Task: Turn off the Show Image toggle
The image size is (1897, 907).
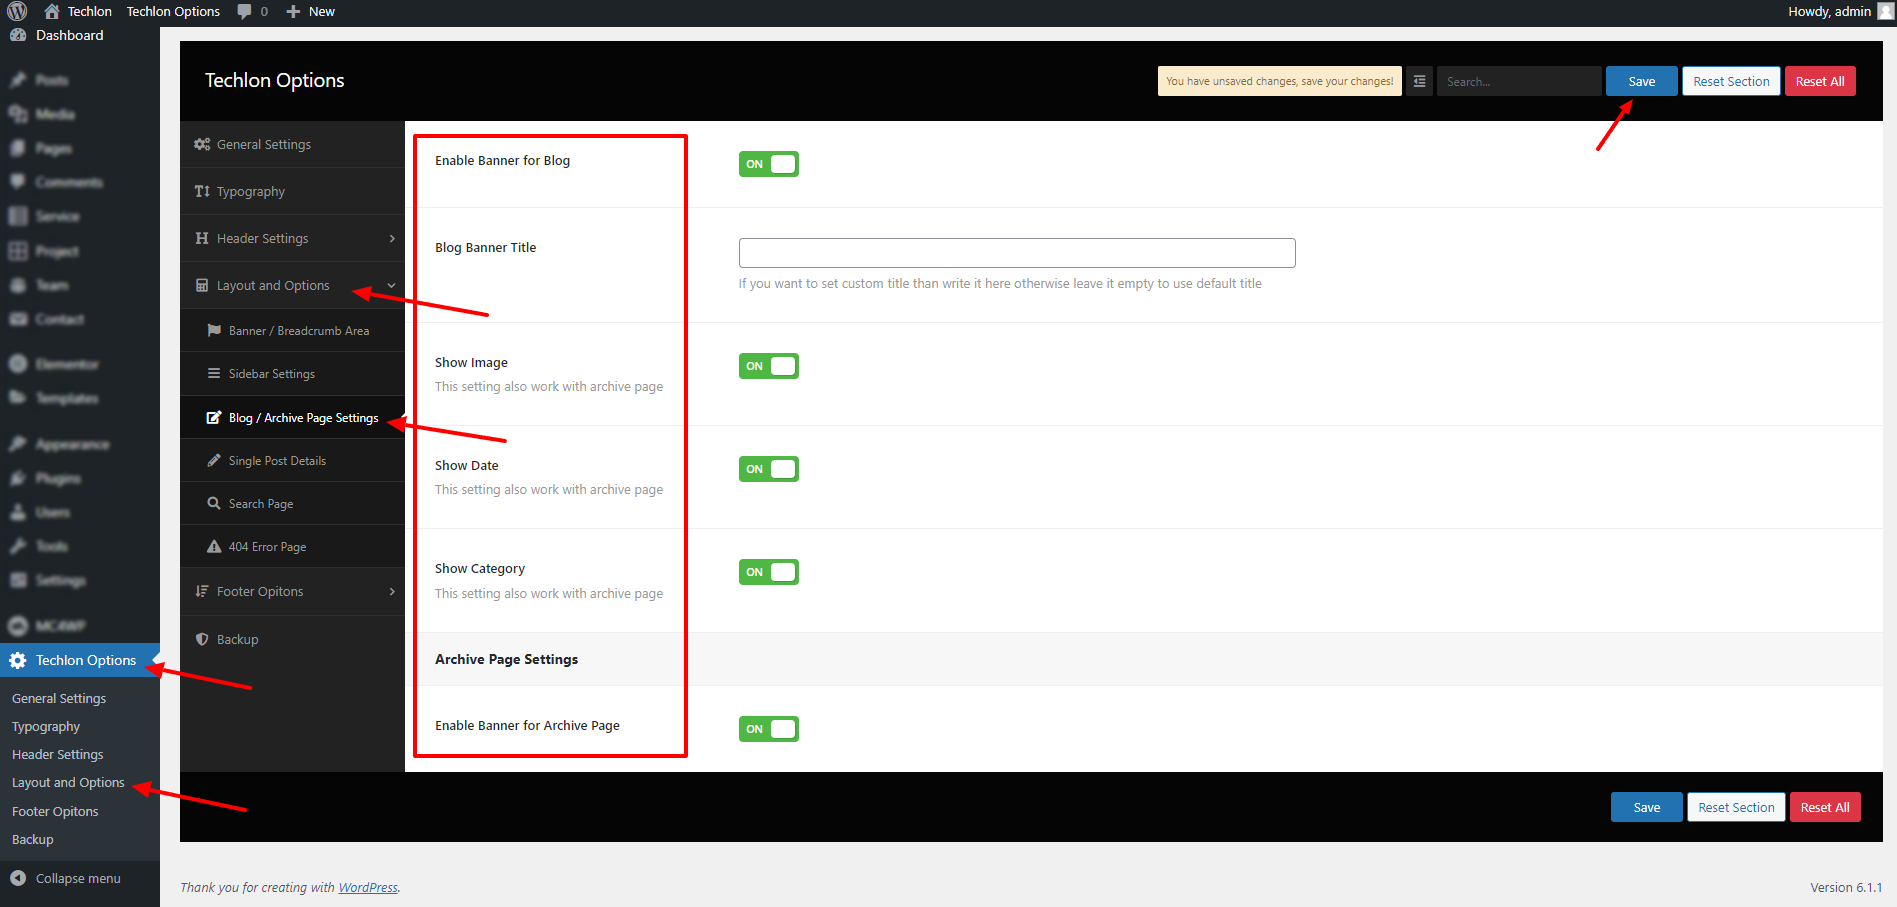Action: click(768, 366)
